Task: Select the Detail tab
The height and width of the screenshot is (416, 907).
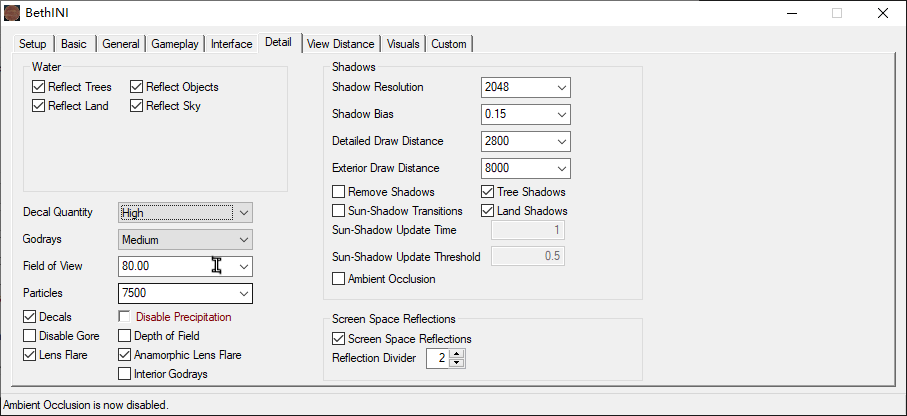Action: tap(278, 42)
